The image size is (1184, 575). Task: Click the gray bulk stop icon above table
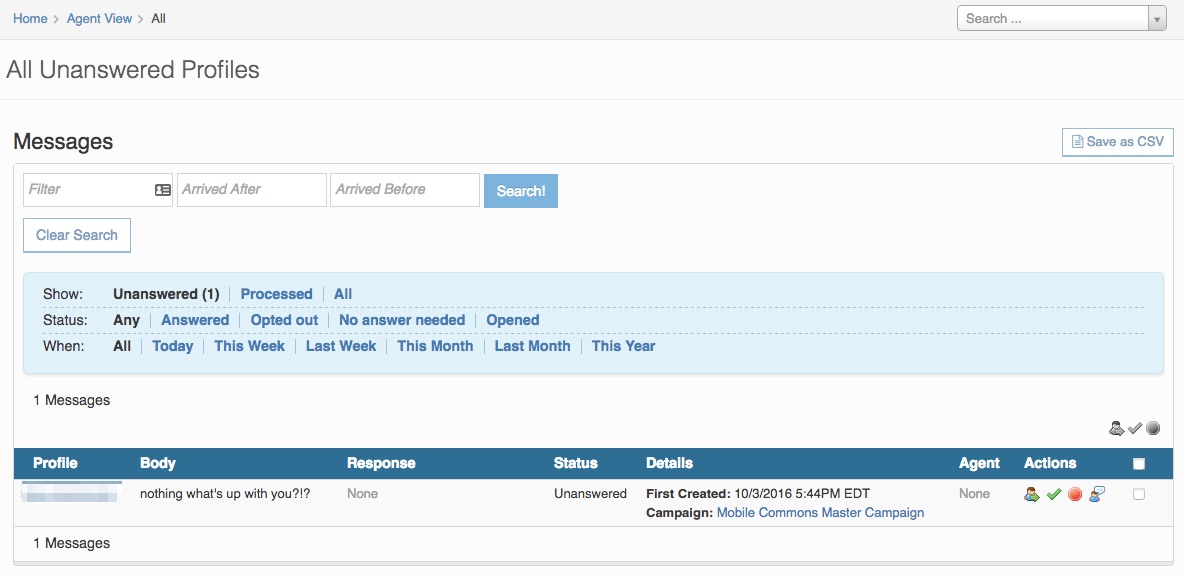(1153, 428)
